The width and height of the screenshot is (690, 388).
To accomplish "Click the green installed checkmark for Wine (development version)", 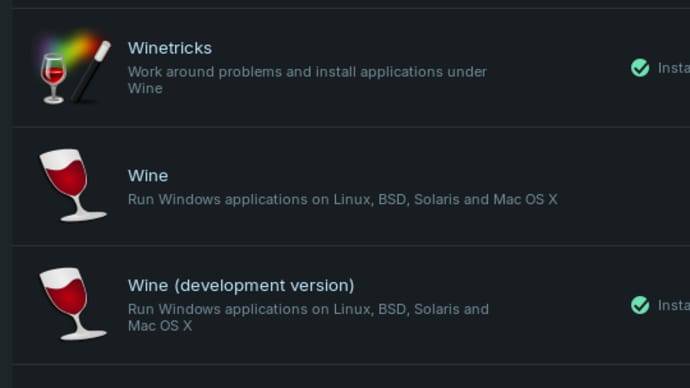I will coord(640,305).
